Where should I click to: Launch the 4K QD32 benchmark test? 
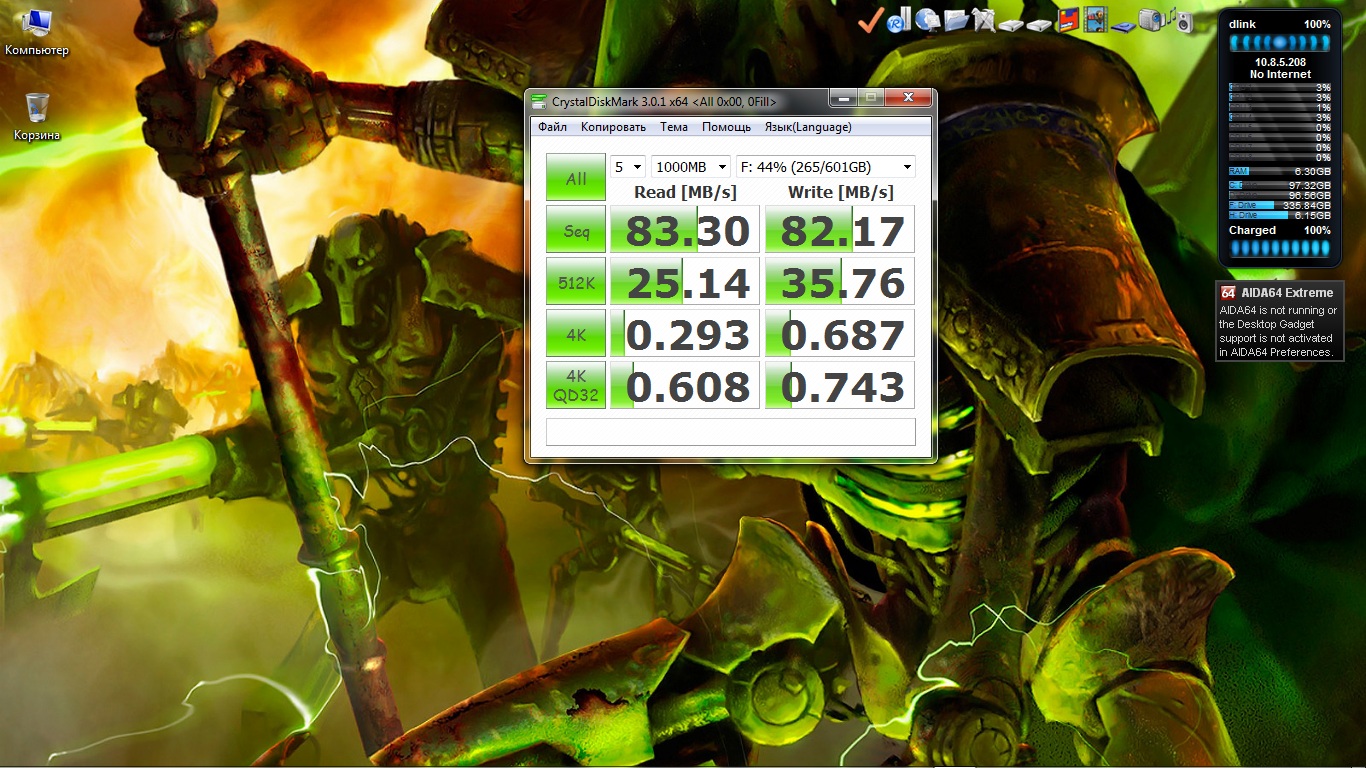coord(576,385)
